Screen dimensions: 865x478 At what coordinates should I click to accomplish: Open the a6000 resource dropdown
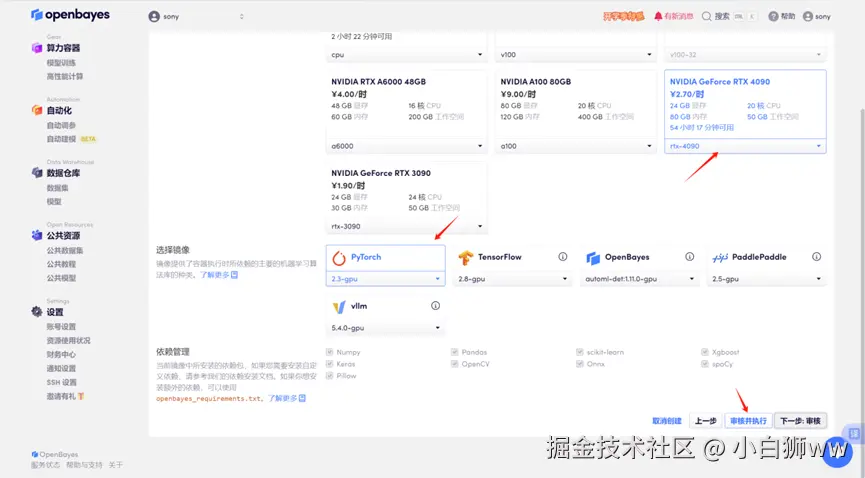click(x=407, y=146)
